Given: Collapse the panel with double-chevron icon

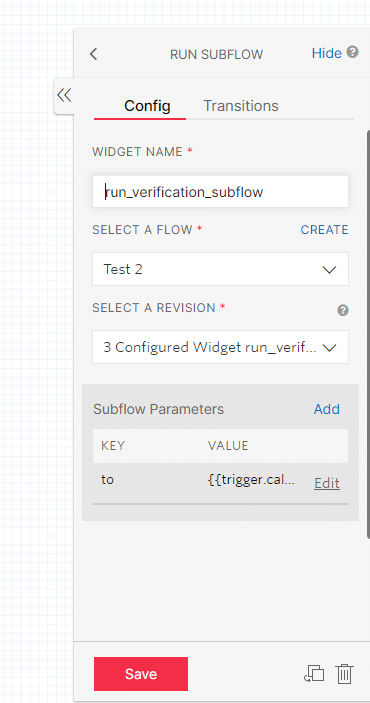Looking at the screenshot, I should pyautogui.click(x=64, y=95).
